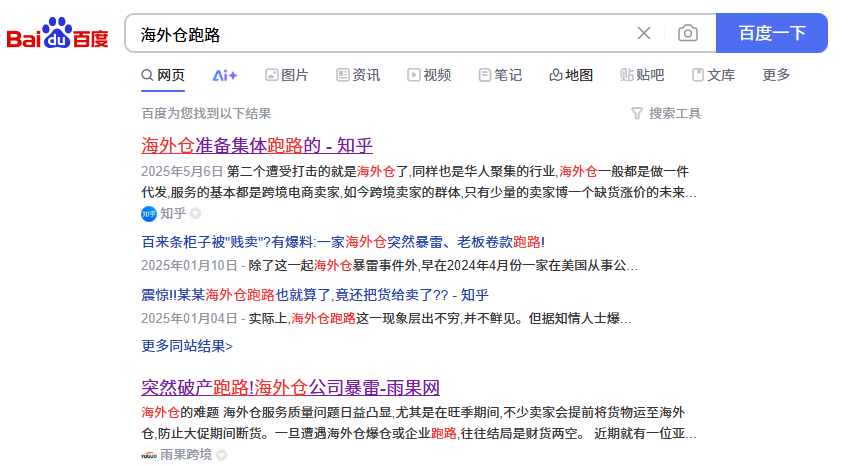This screenshot has height=466, width=857.
Task: Expand the 更多 tab menu
Action: click(776, 75)
